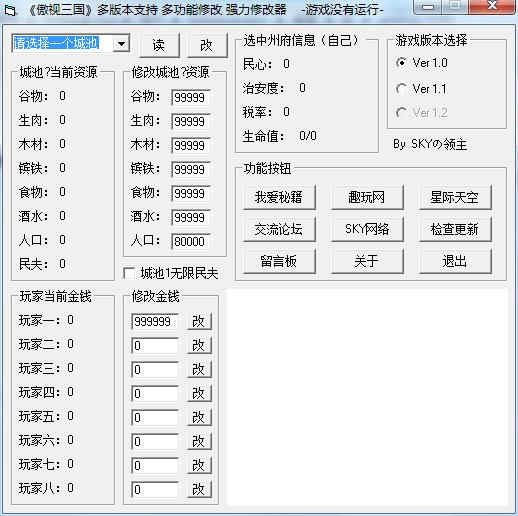The height and width of the screenshot is (516, 518).
Task: Click the application icon in title bar
Action: click(10, 10)
